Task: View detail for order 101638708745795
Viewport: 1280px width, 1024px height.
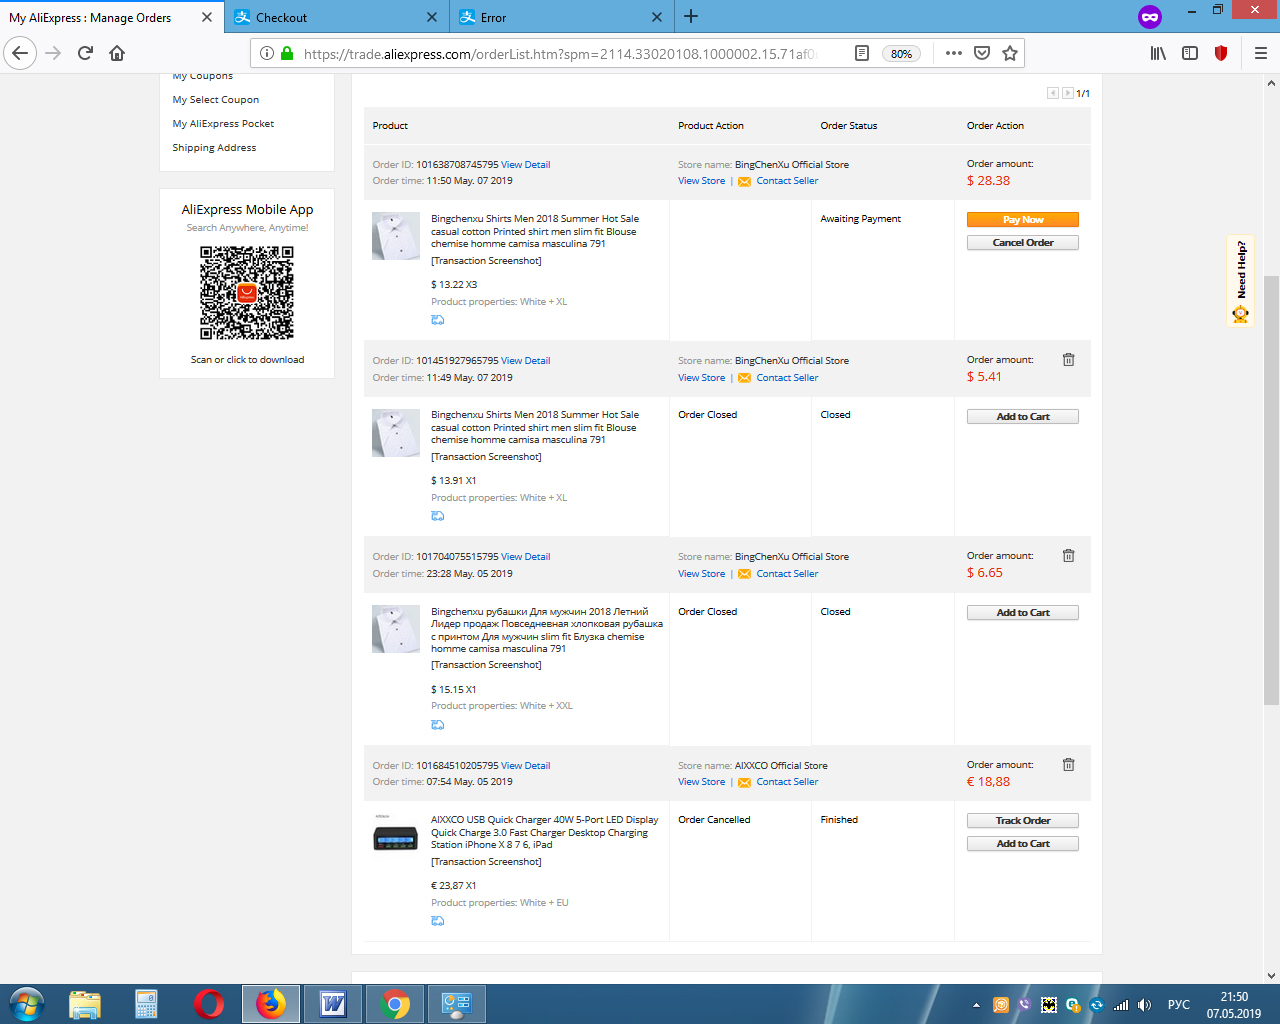Action: click(x=526, y=165)
